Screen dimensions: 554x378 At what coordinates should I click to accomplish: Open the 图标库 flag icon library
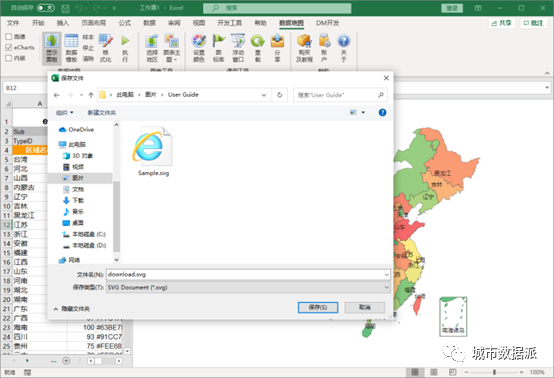(219, 48)
